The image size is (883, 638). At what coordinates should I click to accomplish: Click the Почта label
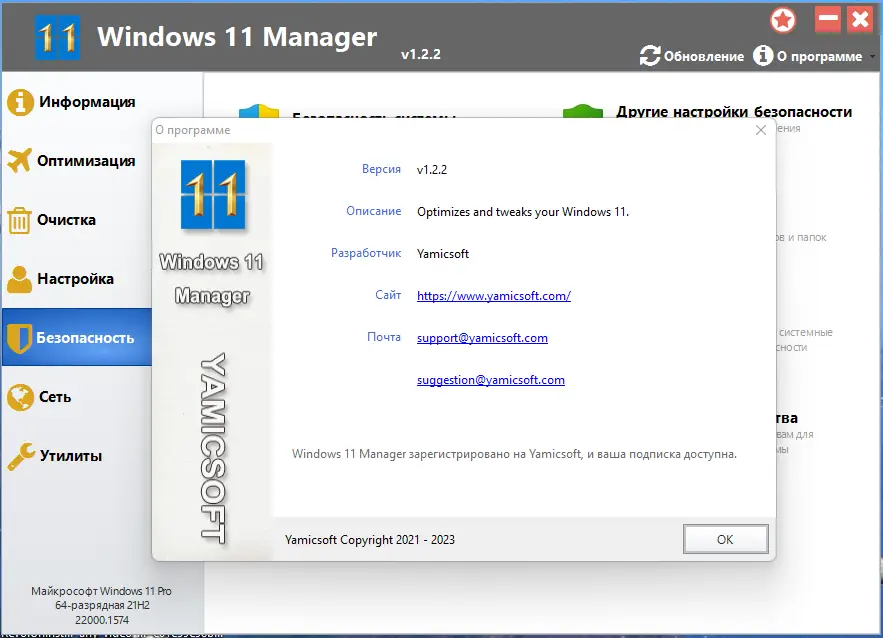(384, 337)
